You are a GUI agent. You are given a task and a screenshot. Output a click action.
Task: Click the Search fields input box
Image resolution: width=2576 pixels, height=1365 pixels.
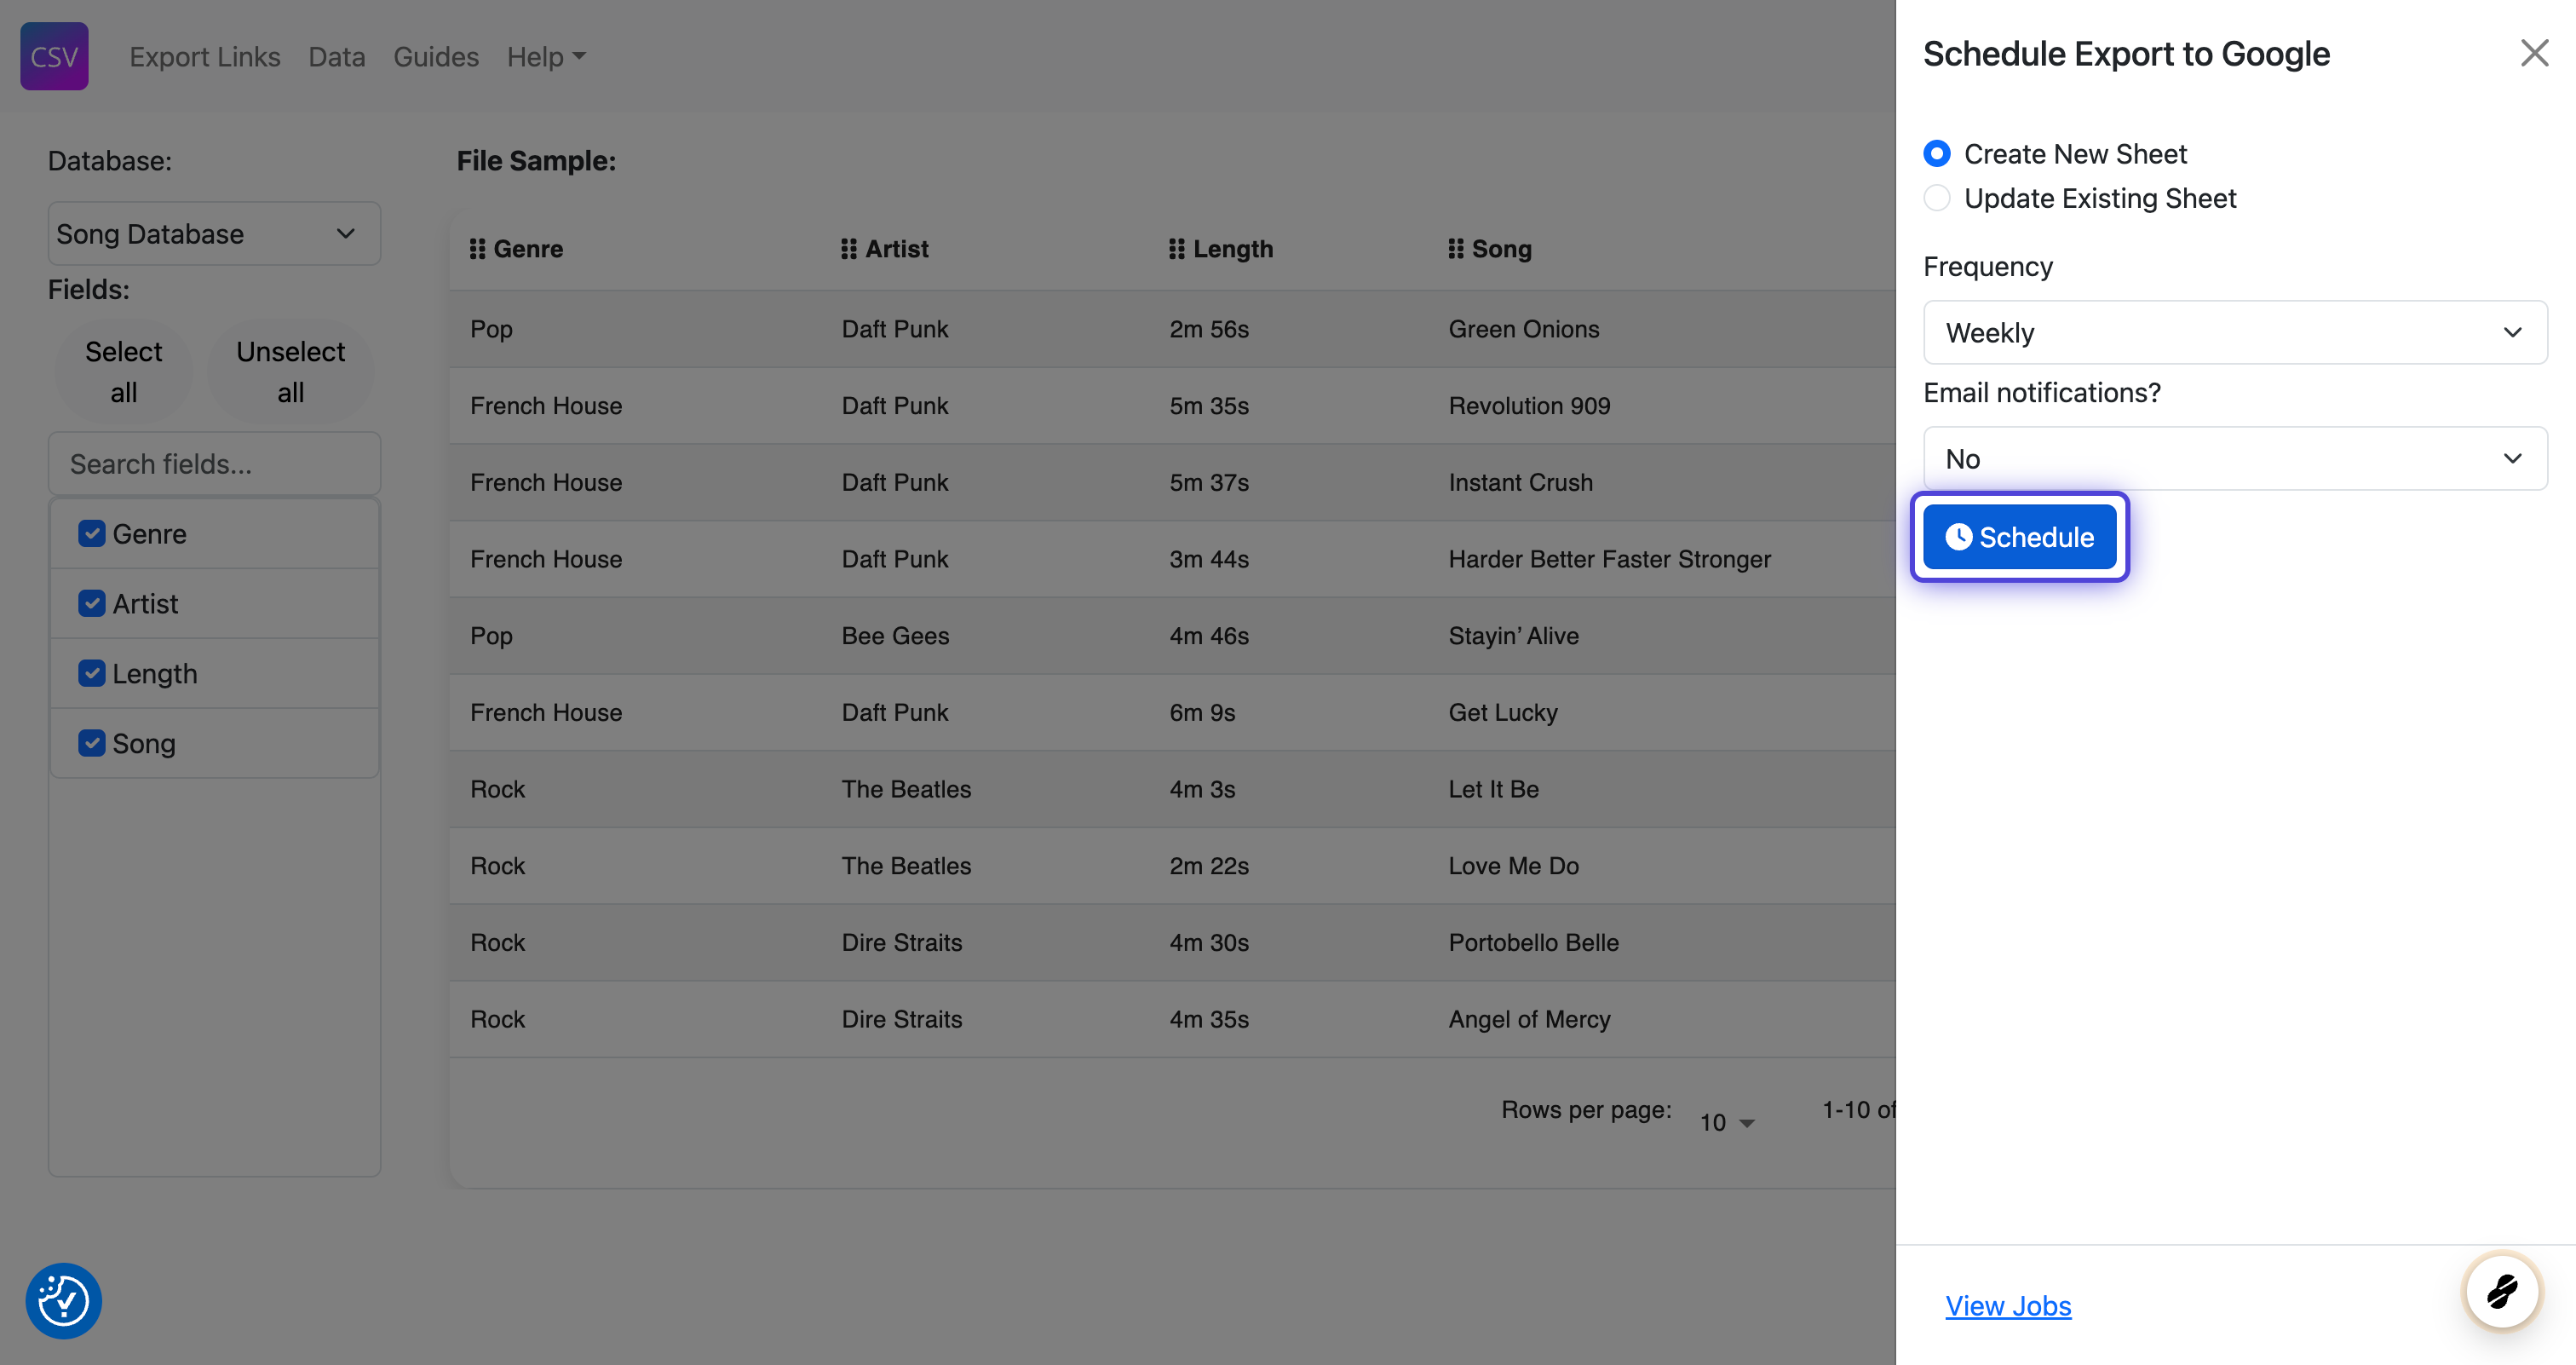(214, 464)
